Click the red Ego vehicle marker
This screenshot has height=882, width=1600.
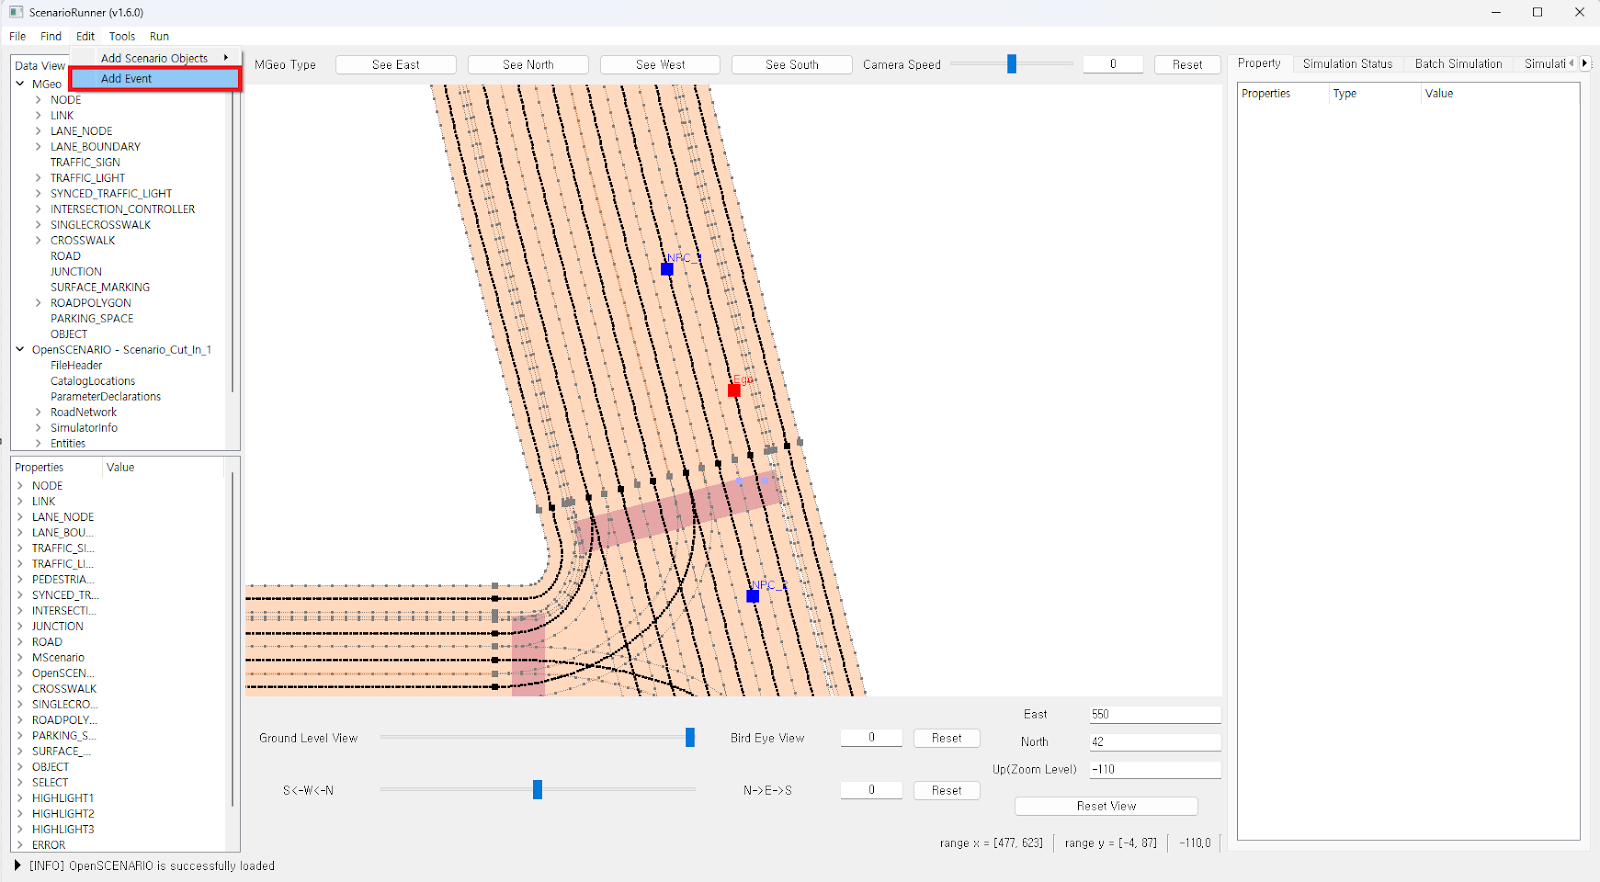734,390
